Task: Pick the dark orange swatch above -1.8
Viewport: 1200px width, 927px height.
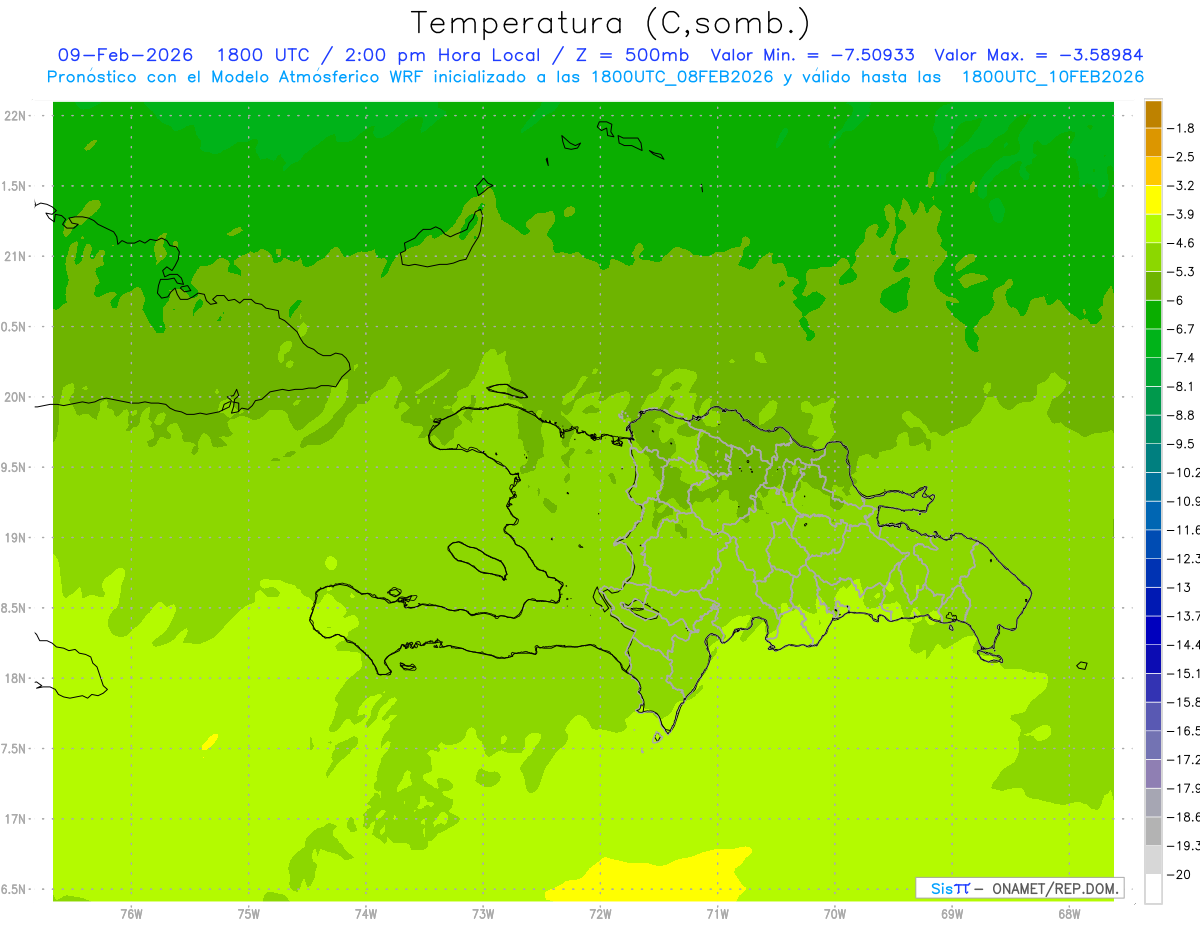Action: click(1153, 114)
